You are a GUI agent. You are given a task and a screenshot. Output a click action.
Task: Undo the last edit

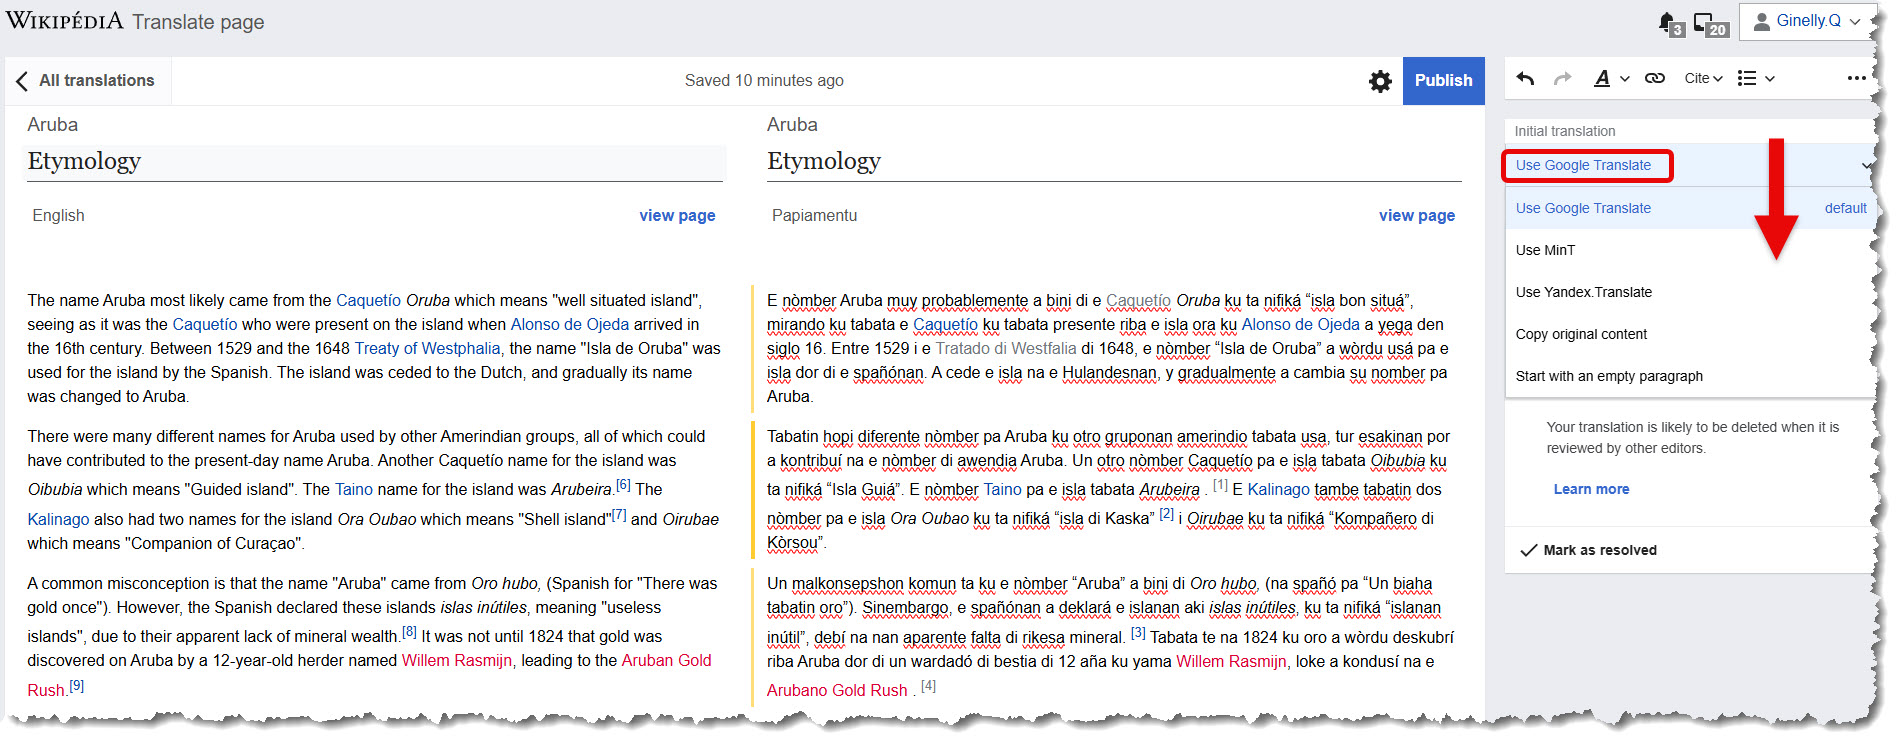[x=1525, y=78]
